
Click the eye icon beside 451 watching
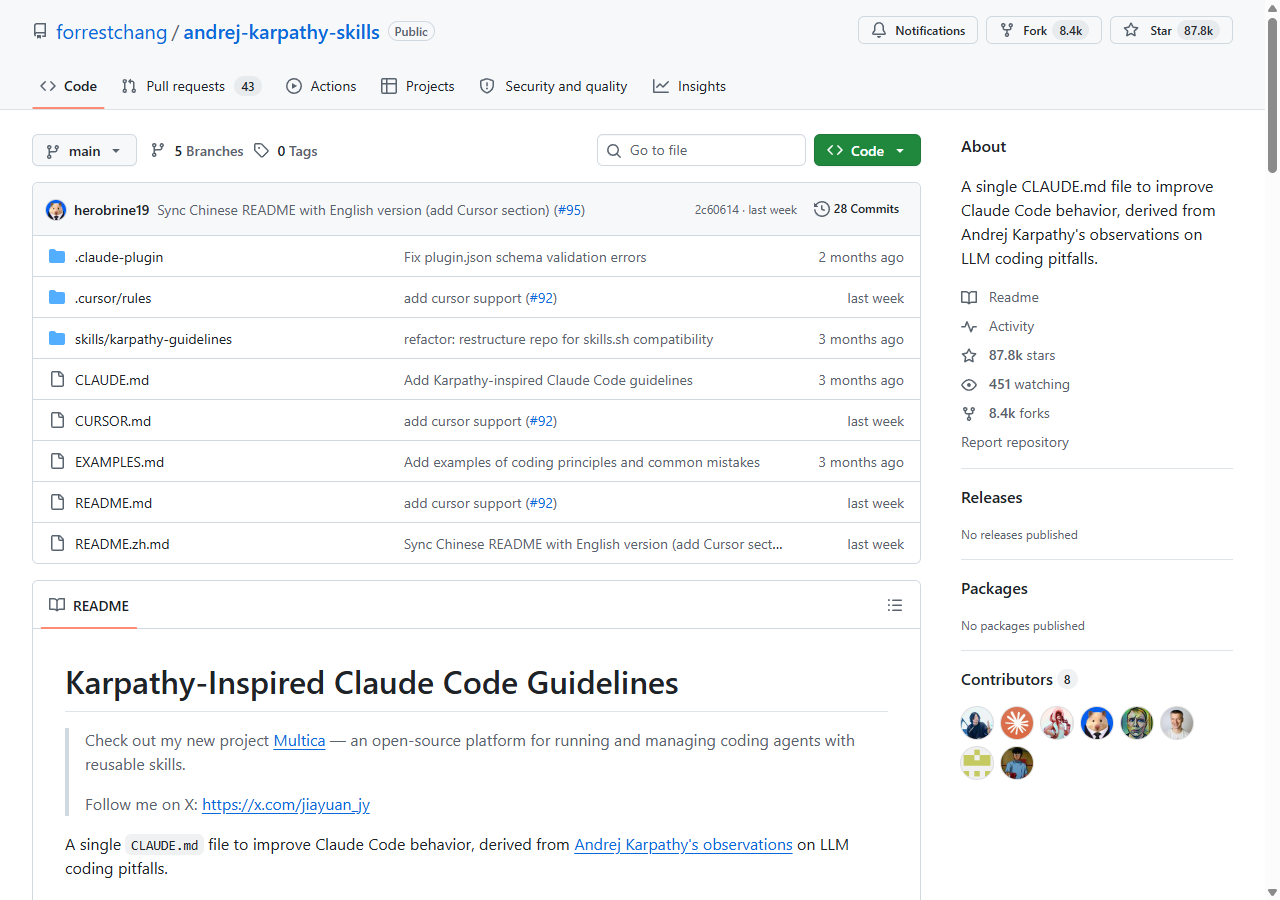pyautogui.click(x=969, y=384)
